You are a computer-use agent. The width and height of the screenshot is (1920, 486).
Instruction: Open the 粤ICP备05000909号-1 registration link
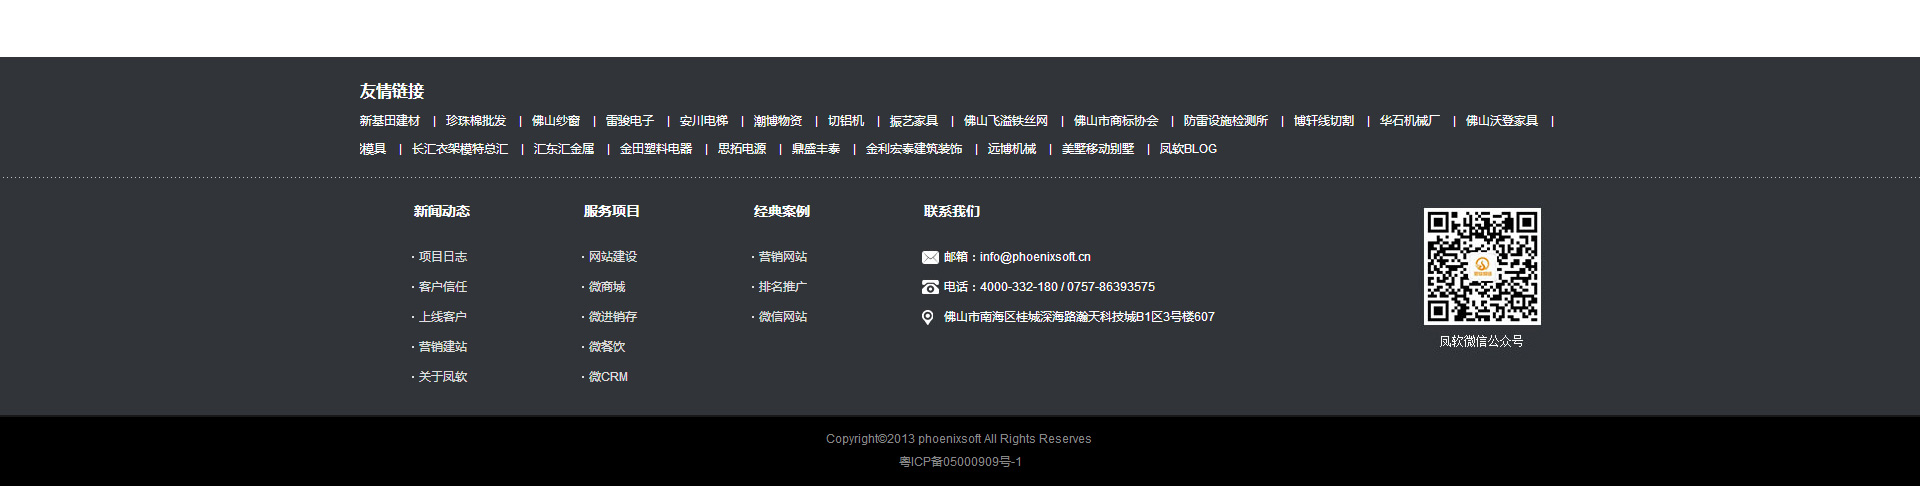[x=960, y=462]
